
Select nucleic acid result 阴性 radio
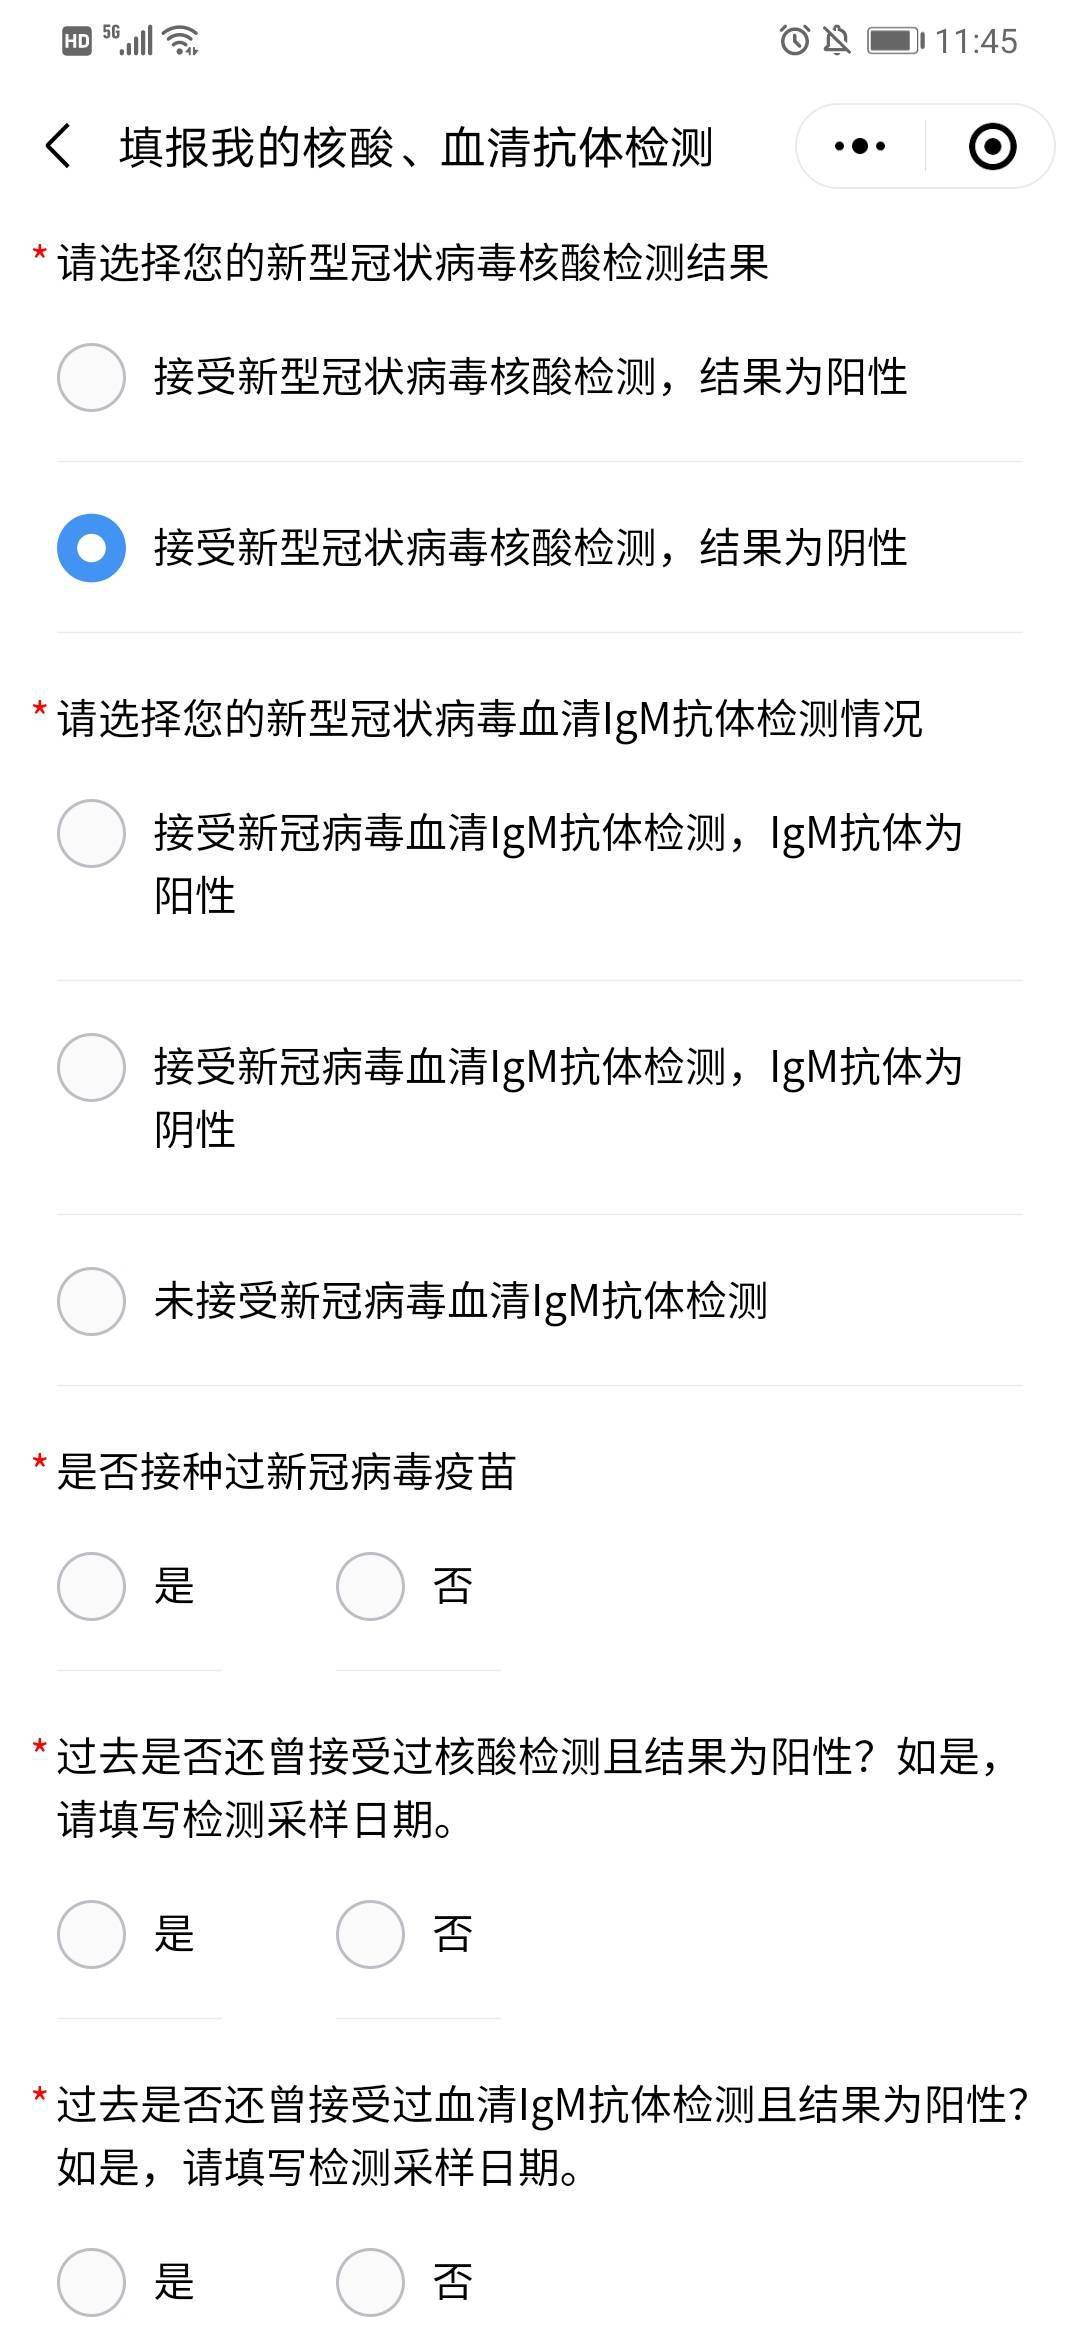click(x=91, y=548)
